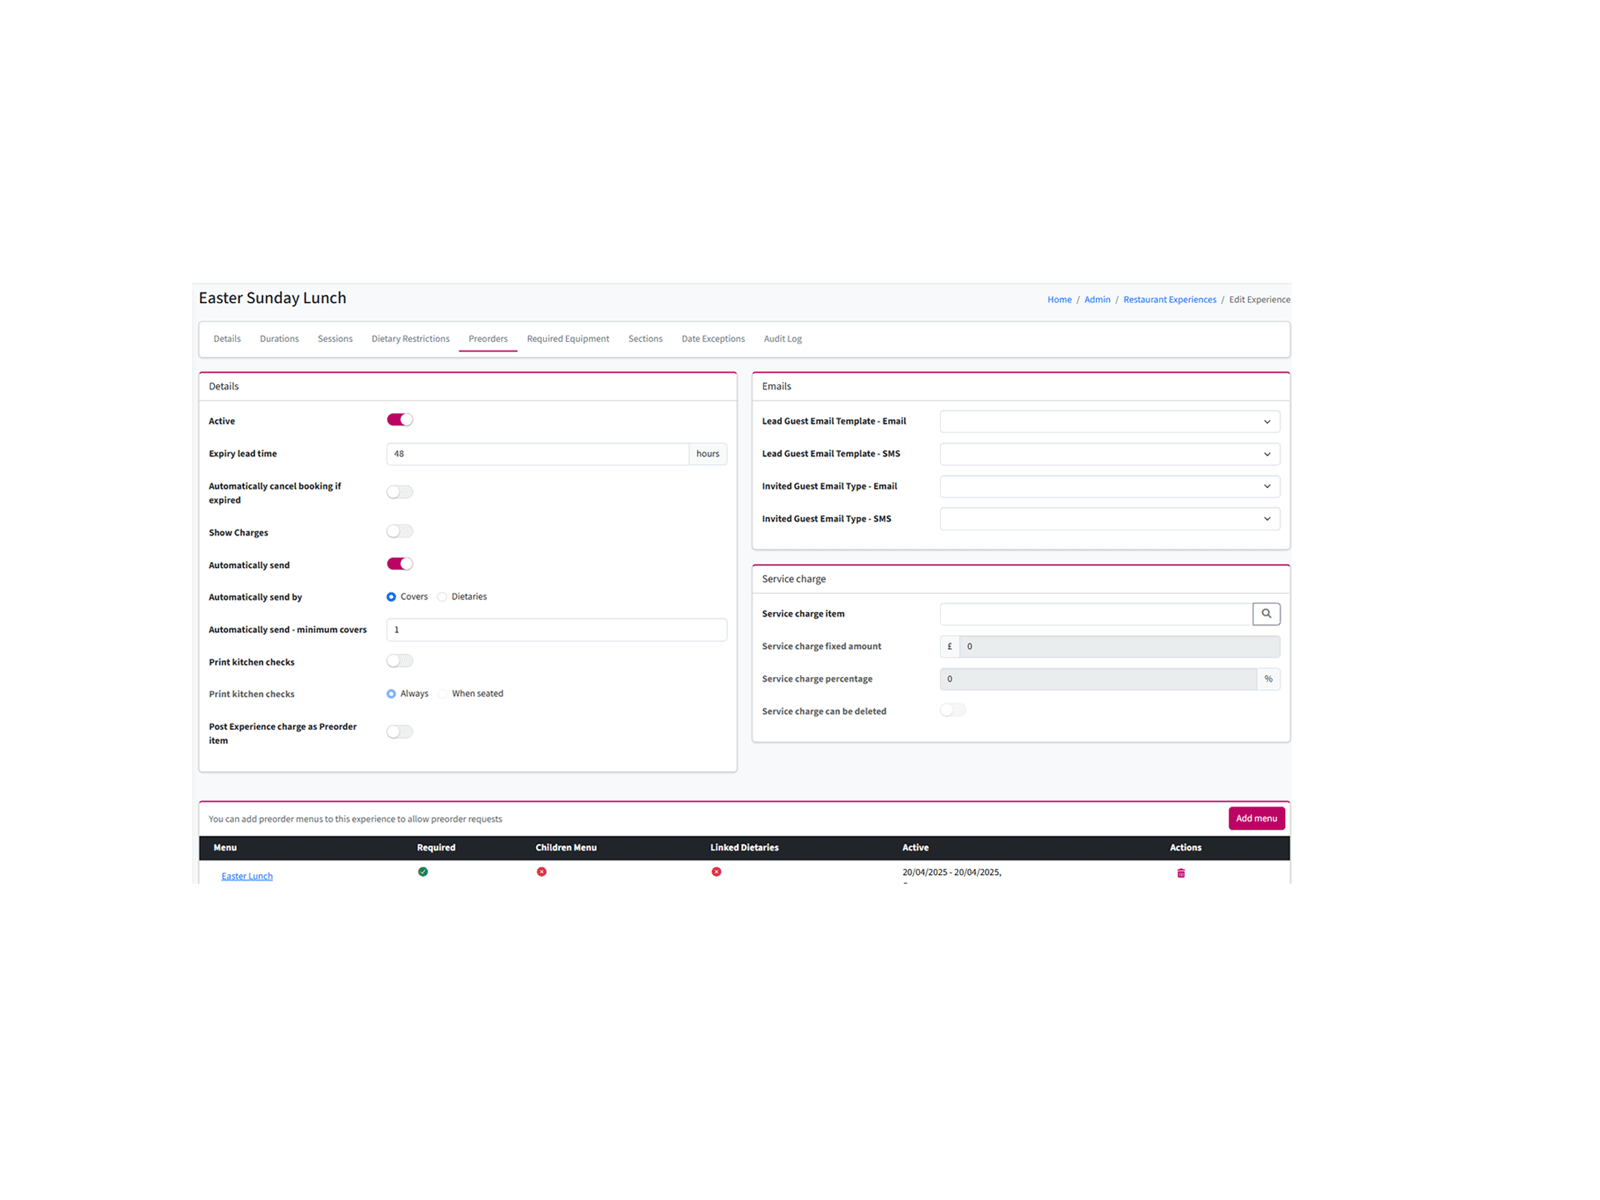Open the Date Exceptions tab
Screen dimensions: 1600x1200
713,339
